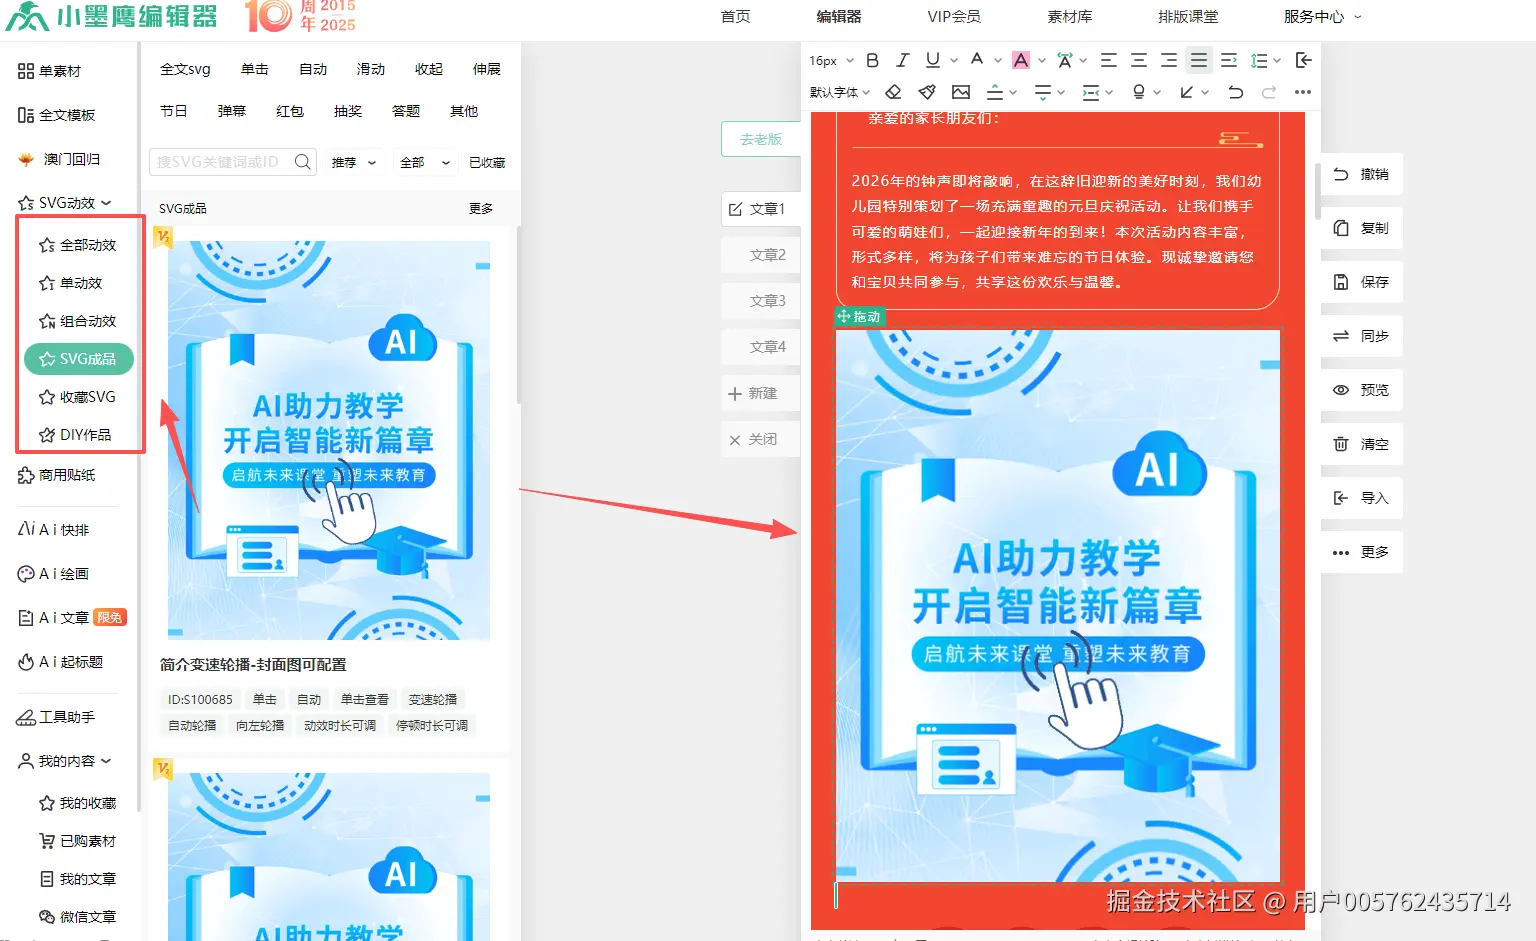Open AI快排 in the sidebar
Viewport: 1536px width, 941px height.
click(x=55, y=530)
